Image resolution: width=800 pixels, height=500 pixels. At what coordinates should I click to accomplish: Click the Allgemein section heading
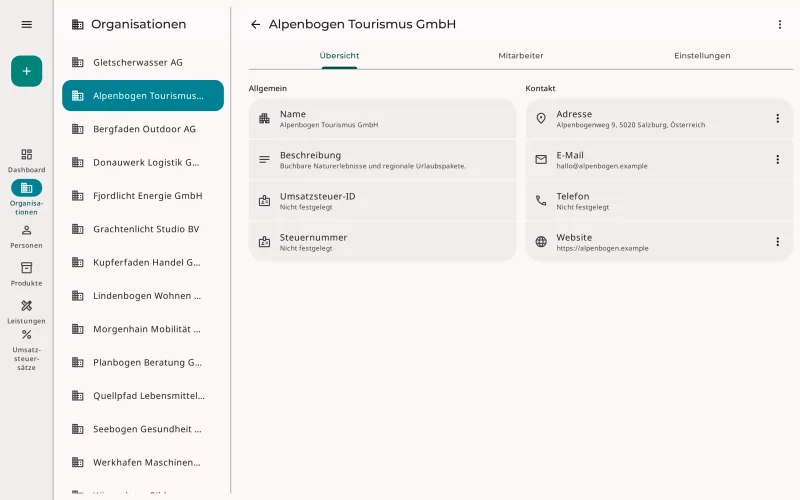(267, 88)
